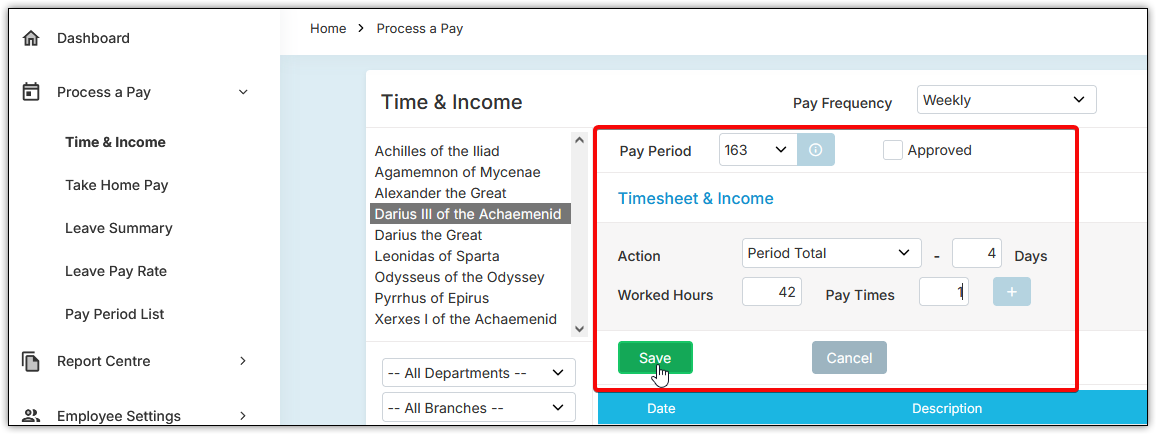
Task: Click the Process a Pay calendar icon
Action: 31,92
